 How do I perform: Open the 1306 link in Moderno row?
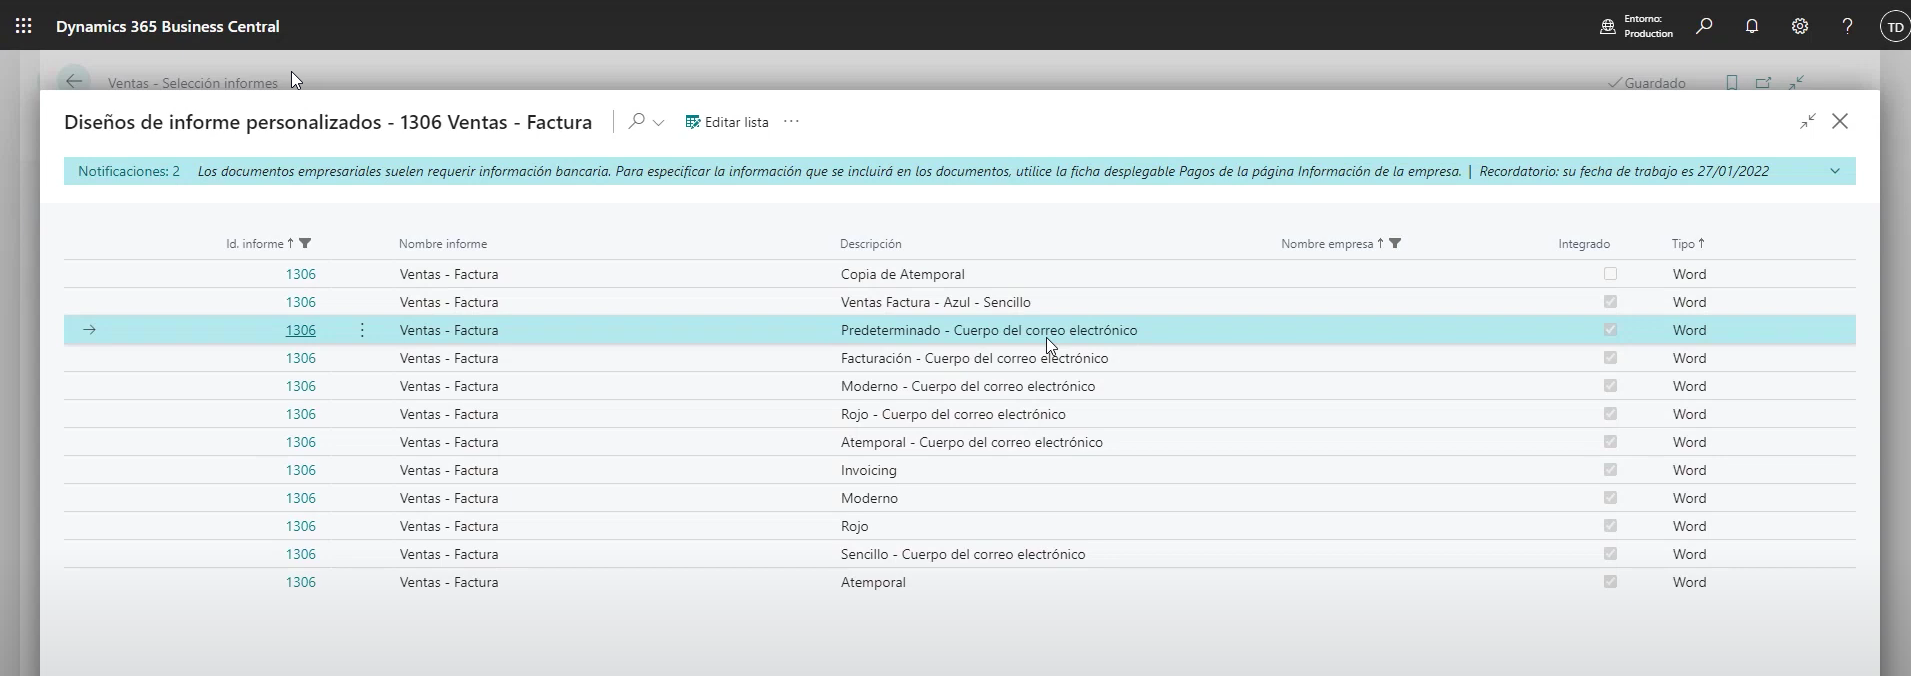tap(300, 498)
